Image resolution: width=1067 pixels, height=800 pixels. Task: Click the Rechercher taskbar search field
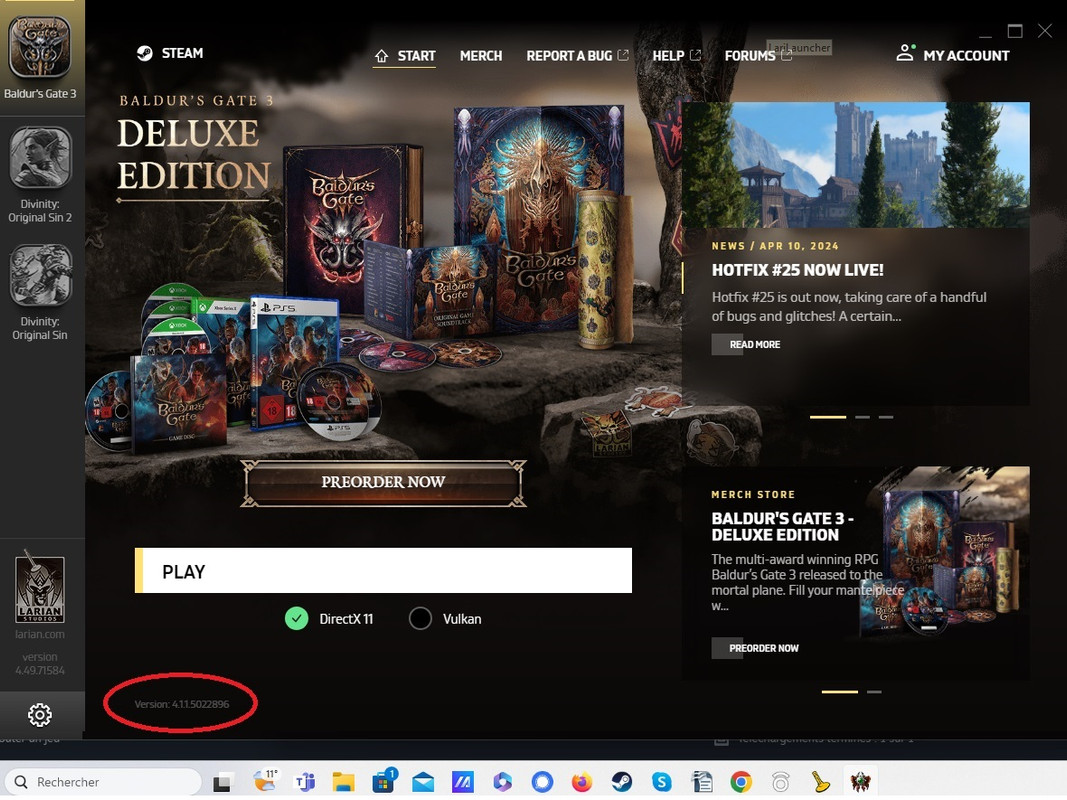pos(103,782)
